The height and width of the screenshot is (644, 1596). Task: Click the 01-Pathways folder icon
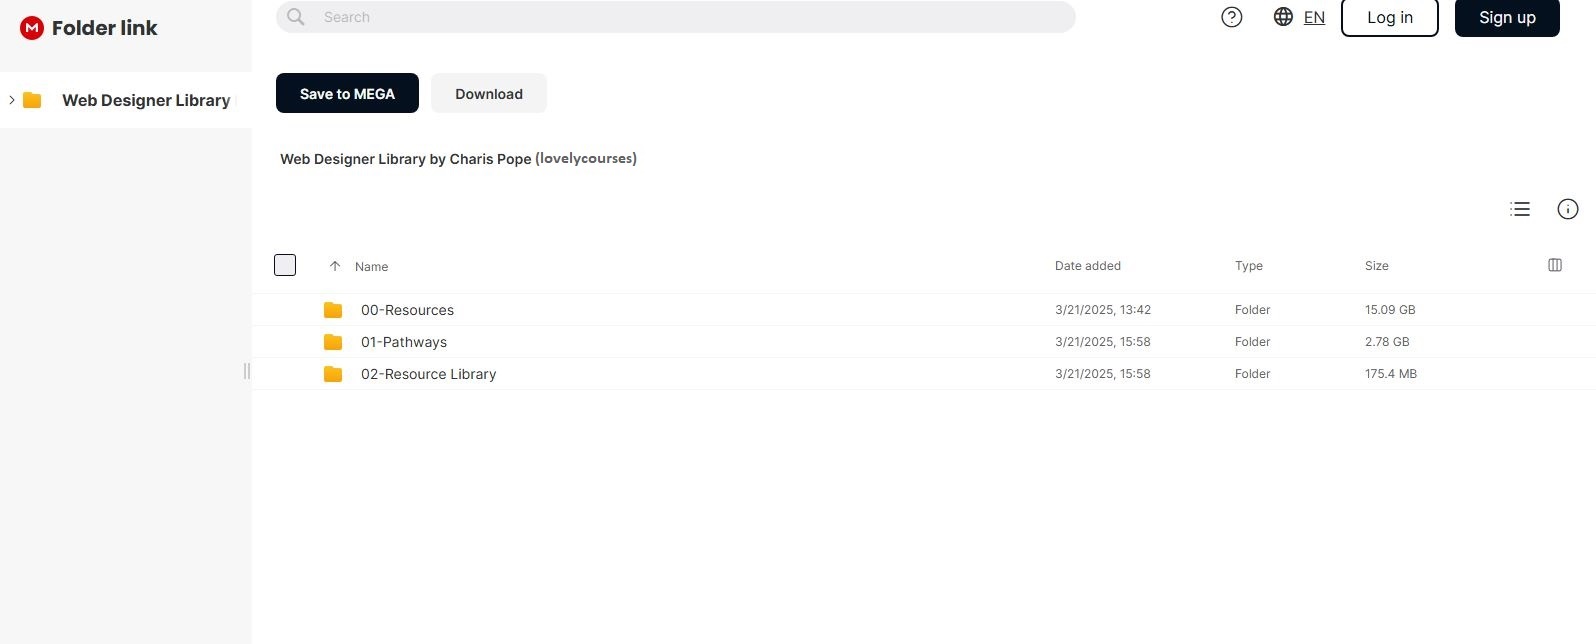point(333,342)
